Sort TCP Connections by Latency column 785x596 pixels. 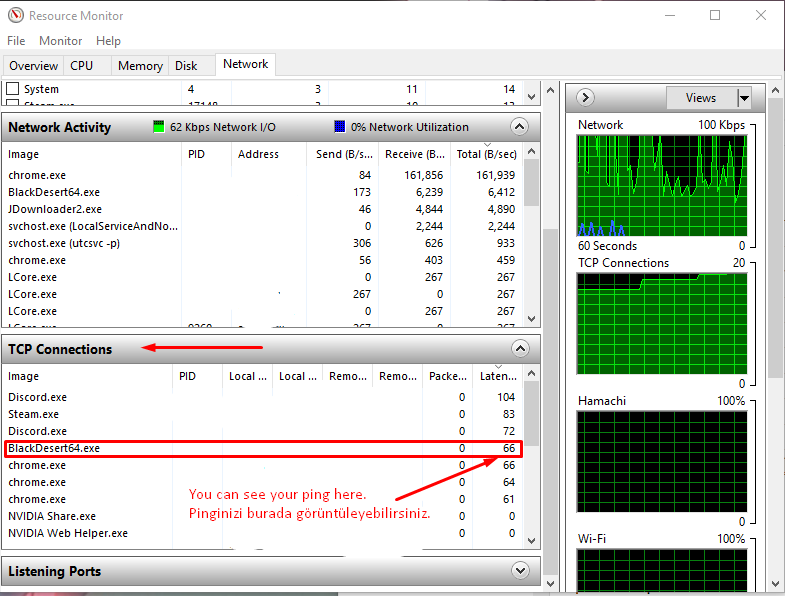coord(498,376)
